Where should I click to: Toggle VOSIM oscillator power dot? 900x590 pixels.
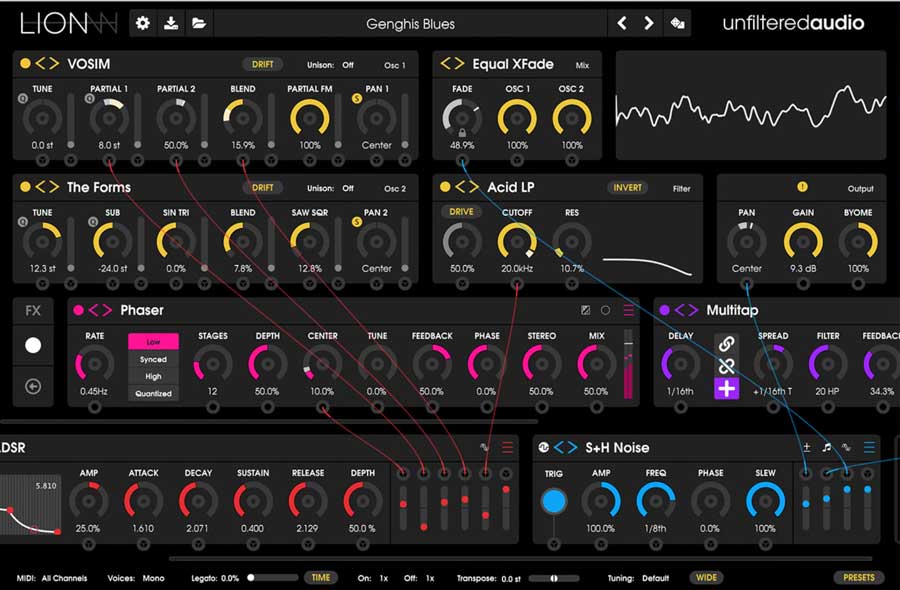click(x=25, y=64)
